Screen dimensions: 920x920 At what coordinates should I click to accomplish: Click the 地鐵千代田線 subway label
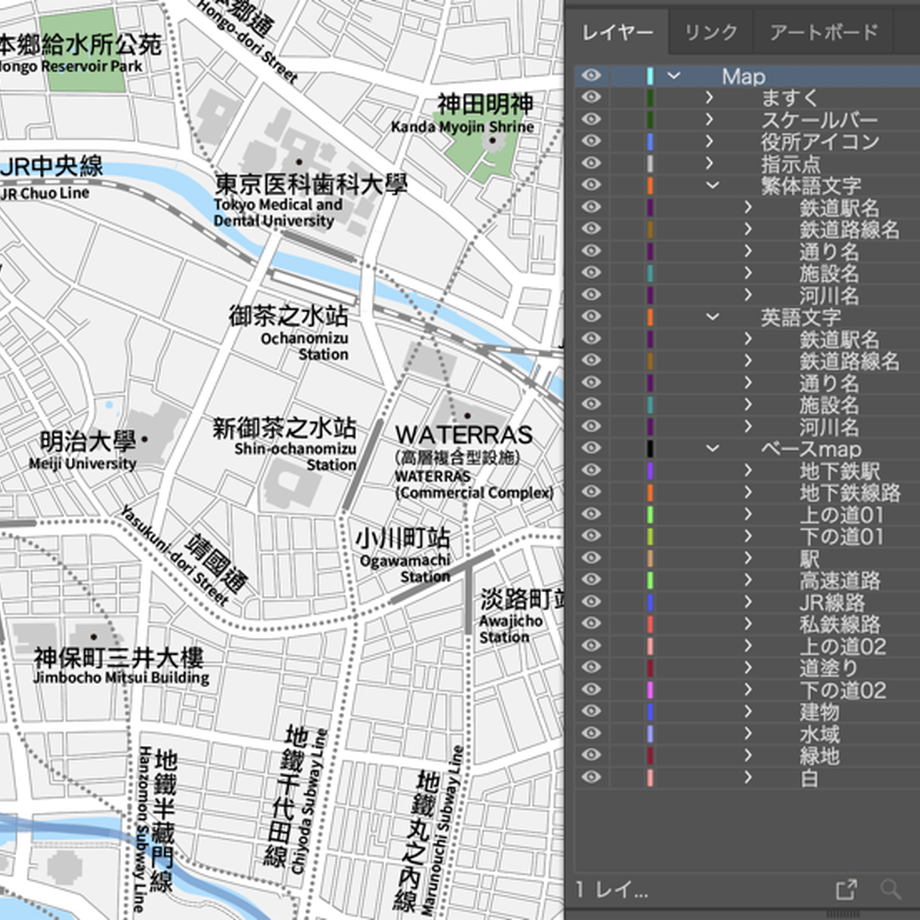284,796
